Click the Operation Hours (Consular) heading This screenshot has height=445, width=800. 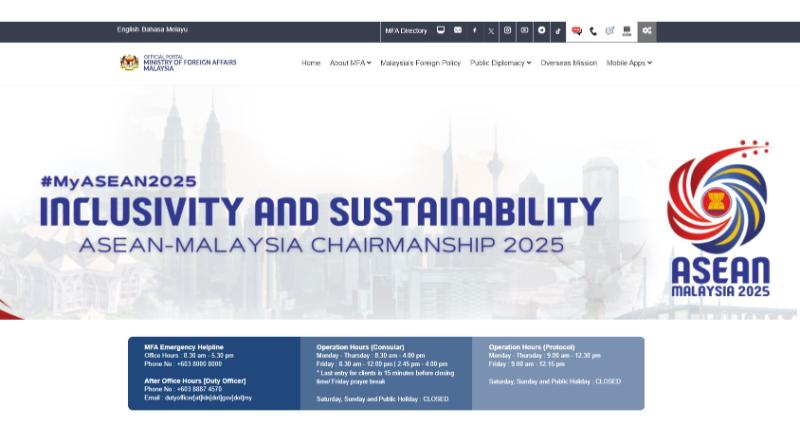tap(360, 347)
